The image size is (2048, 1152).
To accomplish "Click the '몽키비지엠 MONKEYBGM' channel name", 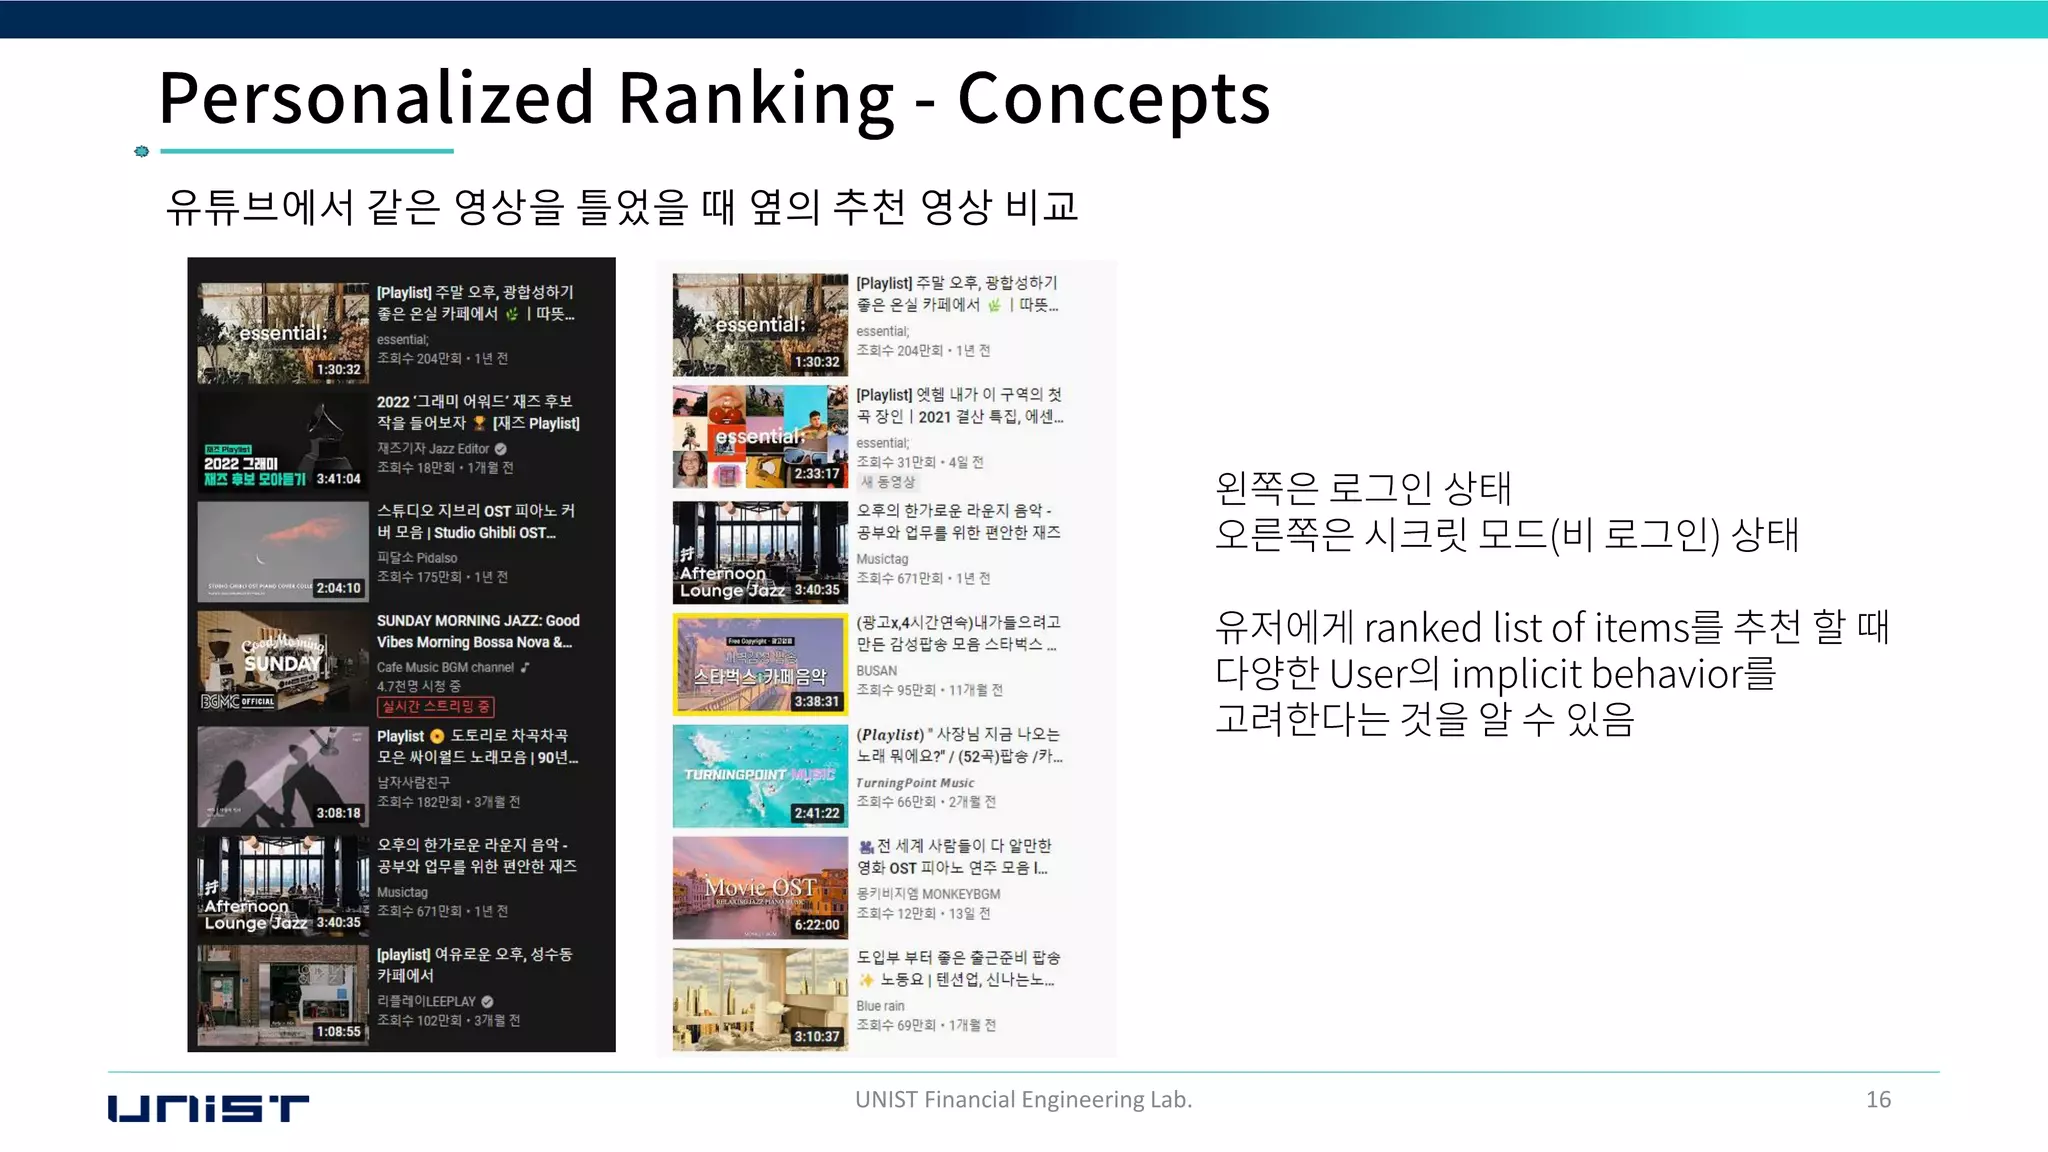I will [x=928, y=894].
